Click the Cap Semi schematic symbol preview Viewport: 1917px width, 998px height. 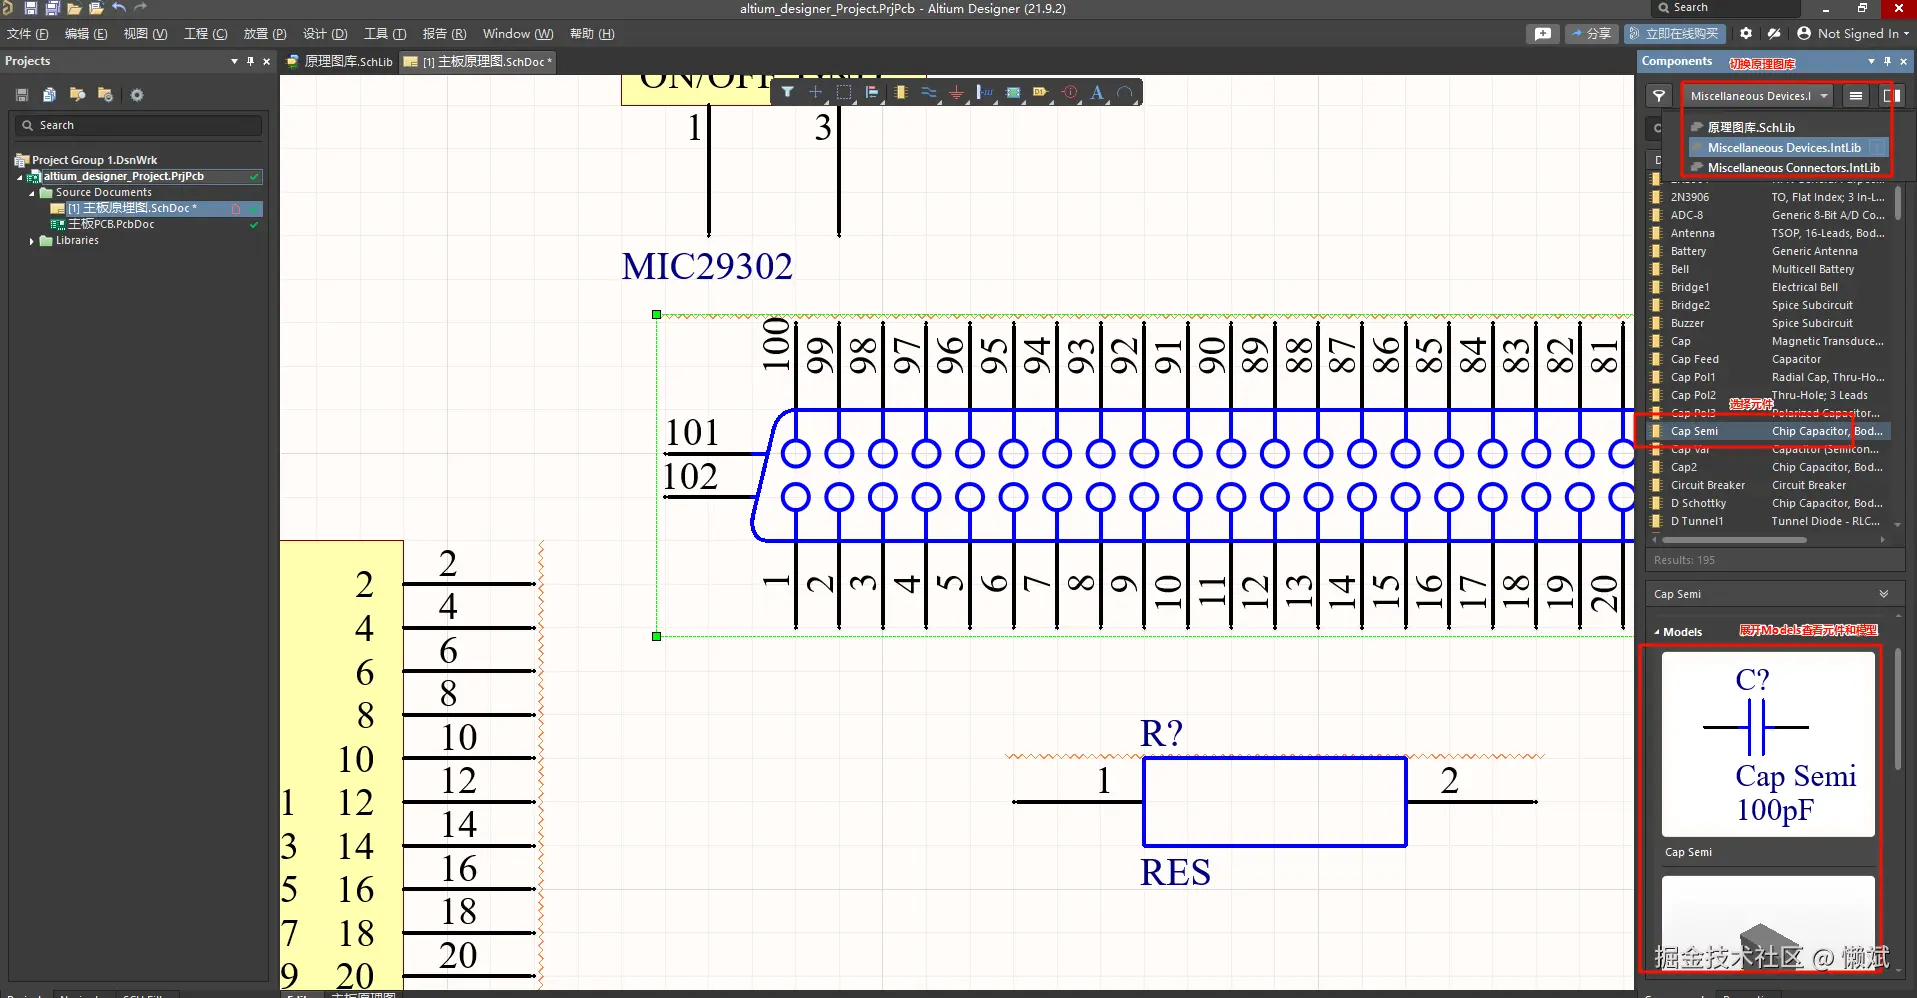pos(1768,744)
